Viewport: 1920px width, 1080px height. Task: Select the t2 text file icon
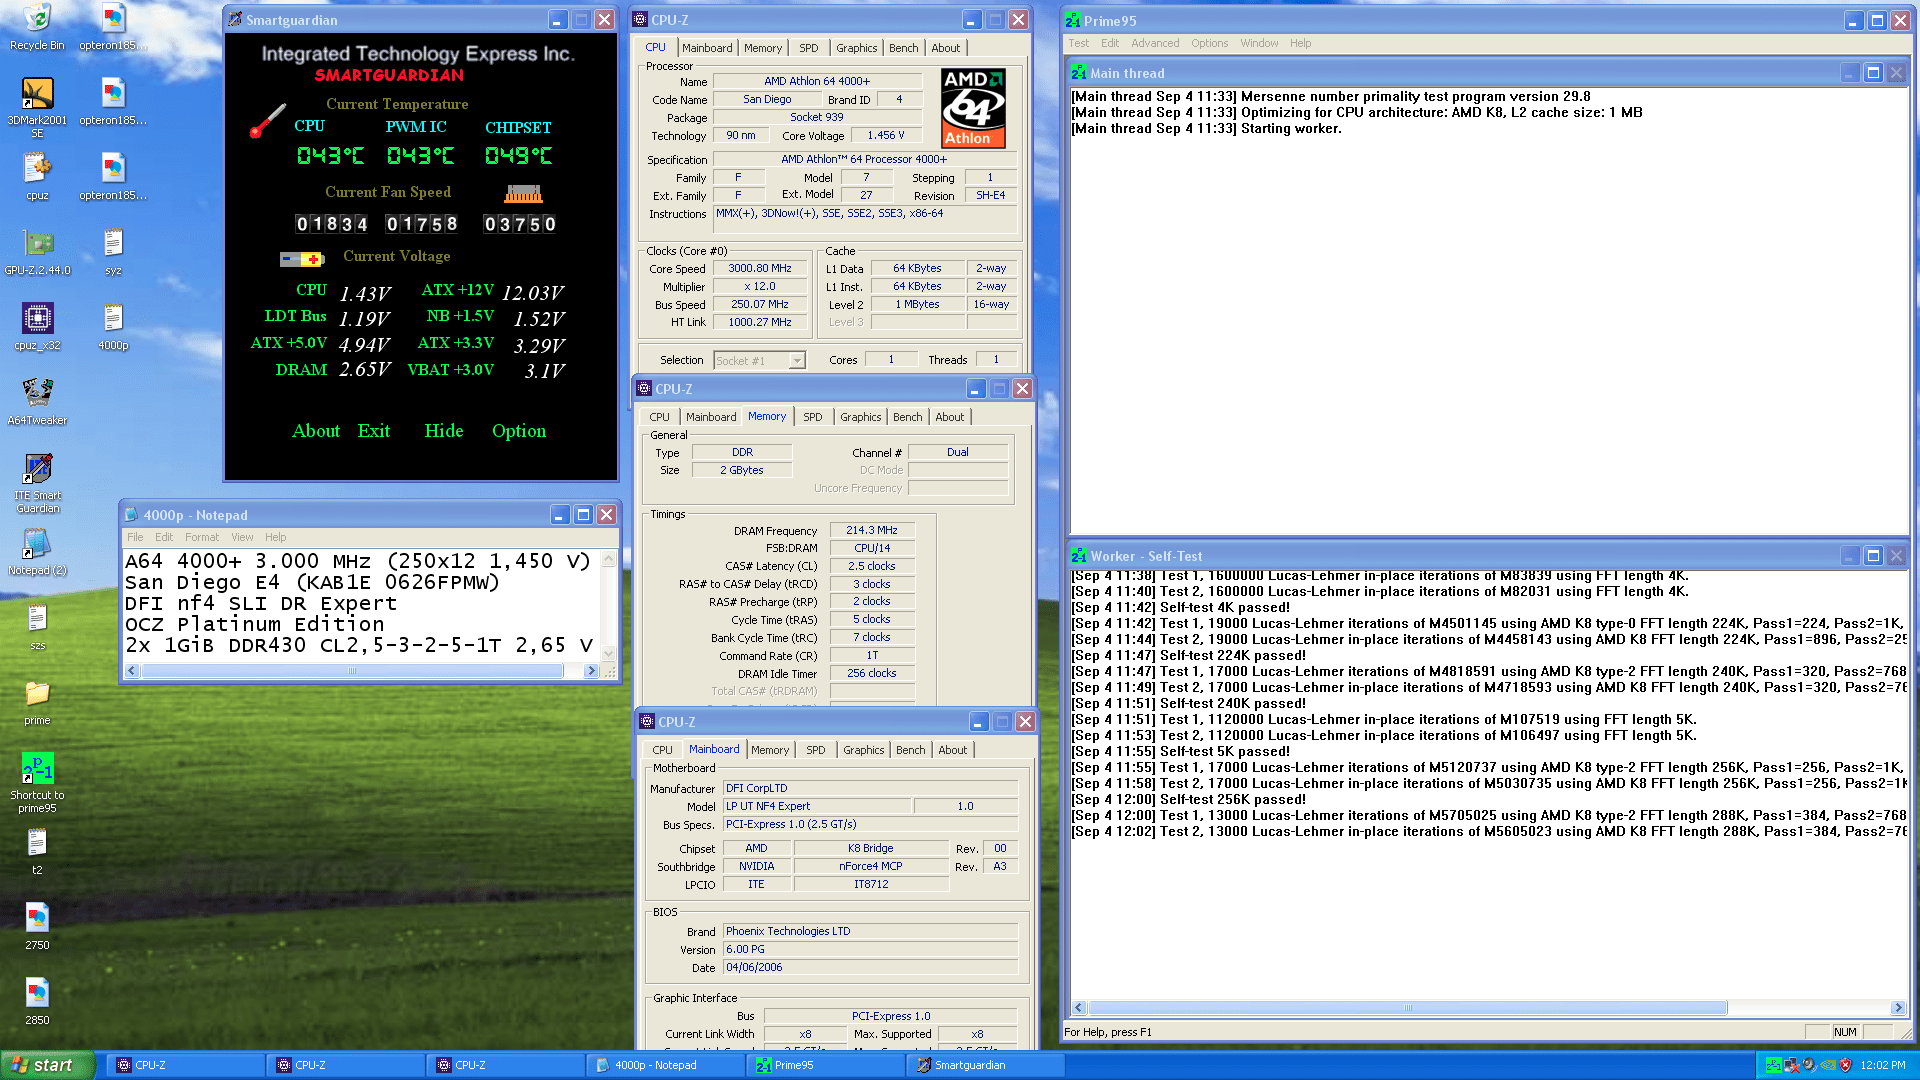[x=37, y=851]
